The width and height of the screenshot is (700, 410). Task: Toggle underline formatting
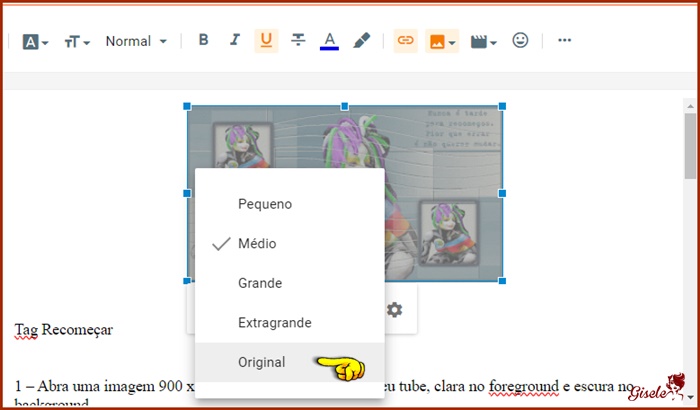[267, 41]
